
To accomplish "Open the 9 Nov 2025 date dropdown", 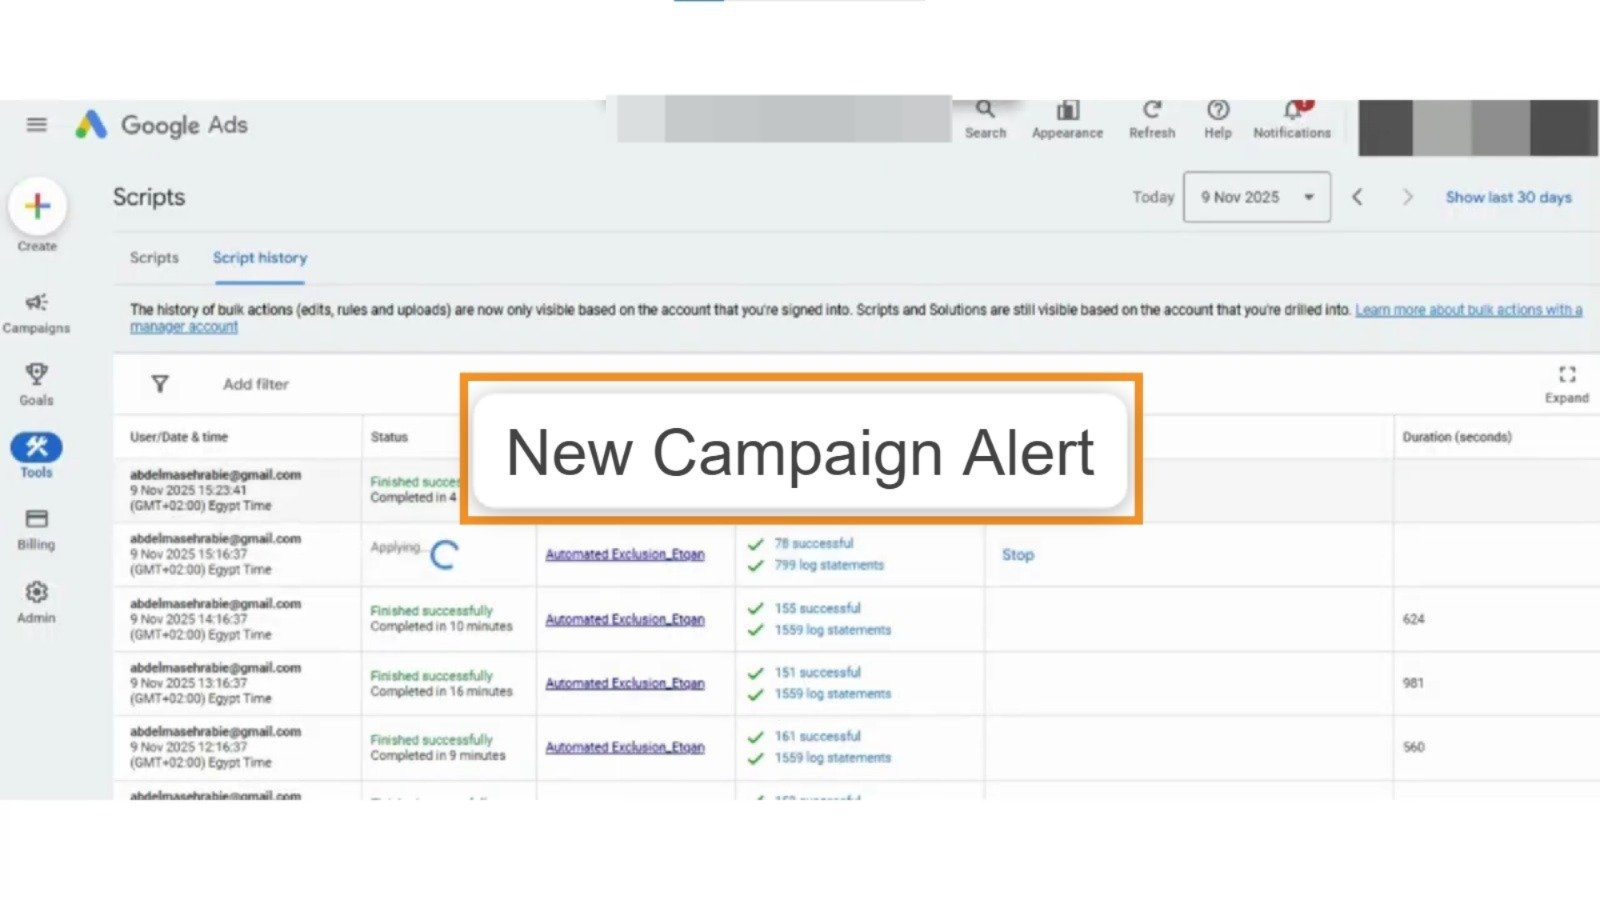I will (x=1256, y=197).
